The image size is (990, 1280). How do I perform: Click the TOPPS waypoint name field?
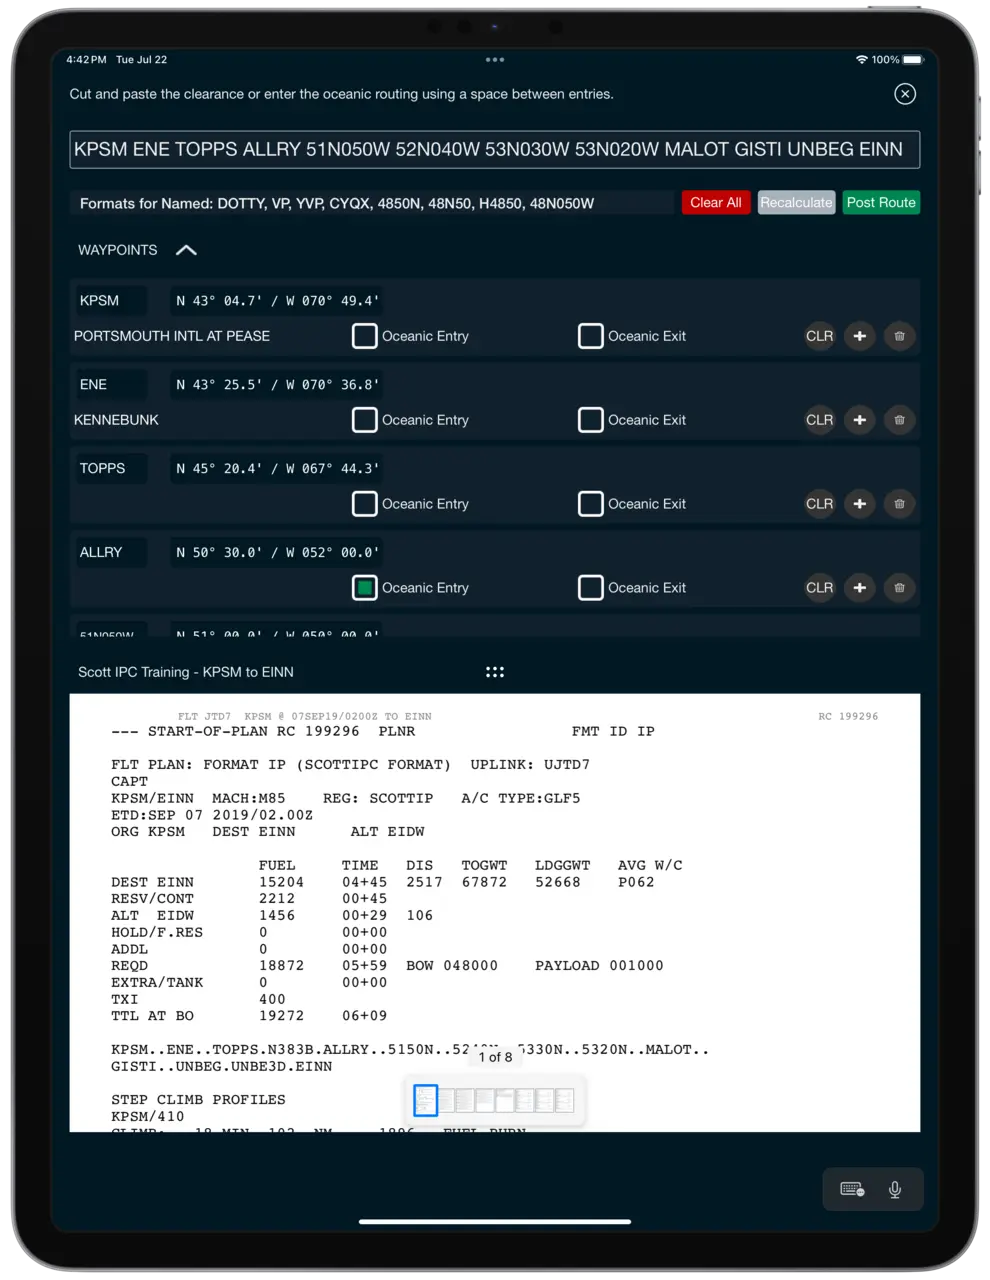(110, 468)
